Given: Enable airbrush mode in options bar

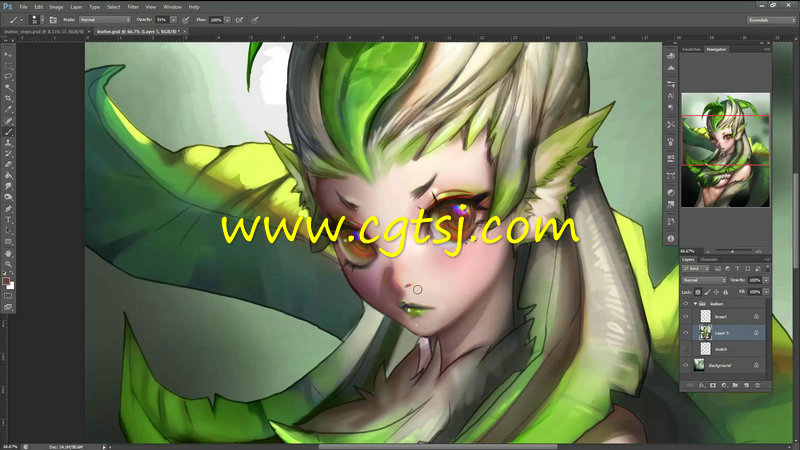Looking at the screenshot, I should click(239, 20).
